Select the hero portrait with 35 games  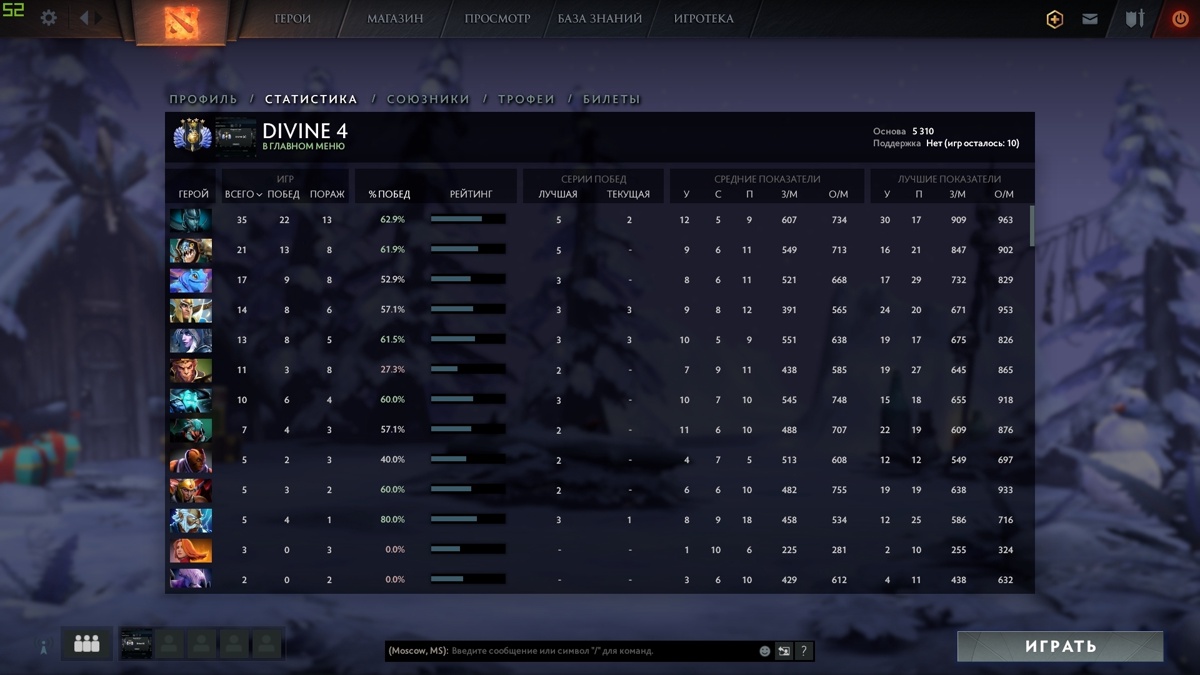tap(190, 220)
